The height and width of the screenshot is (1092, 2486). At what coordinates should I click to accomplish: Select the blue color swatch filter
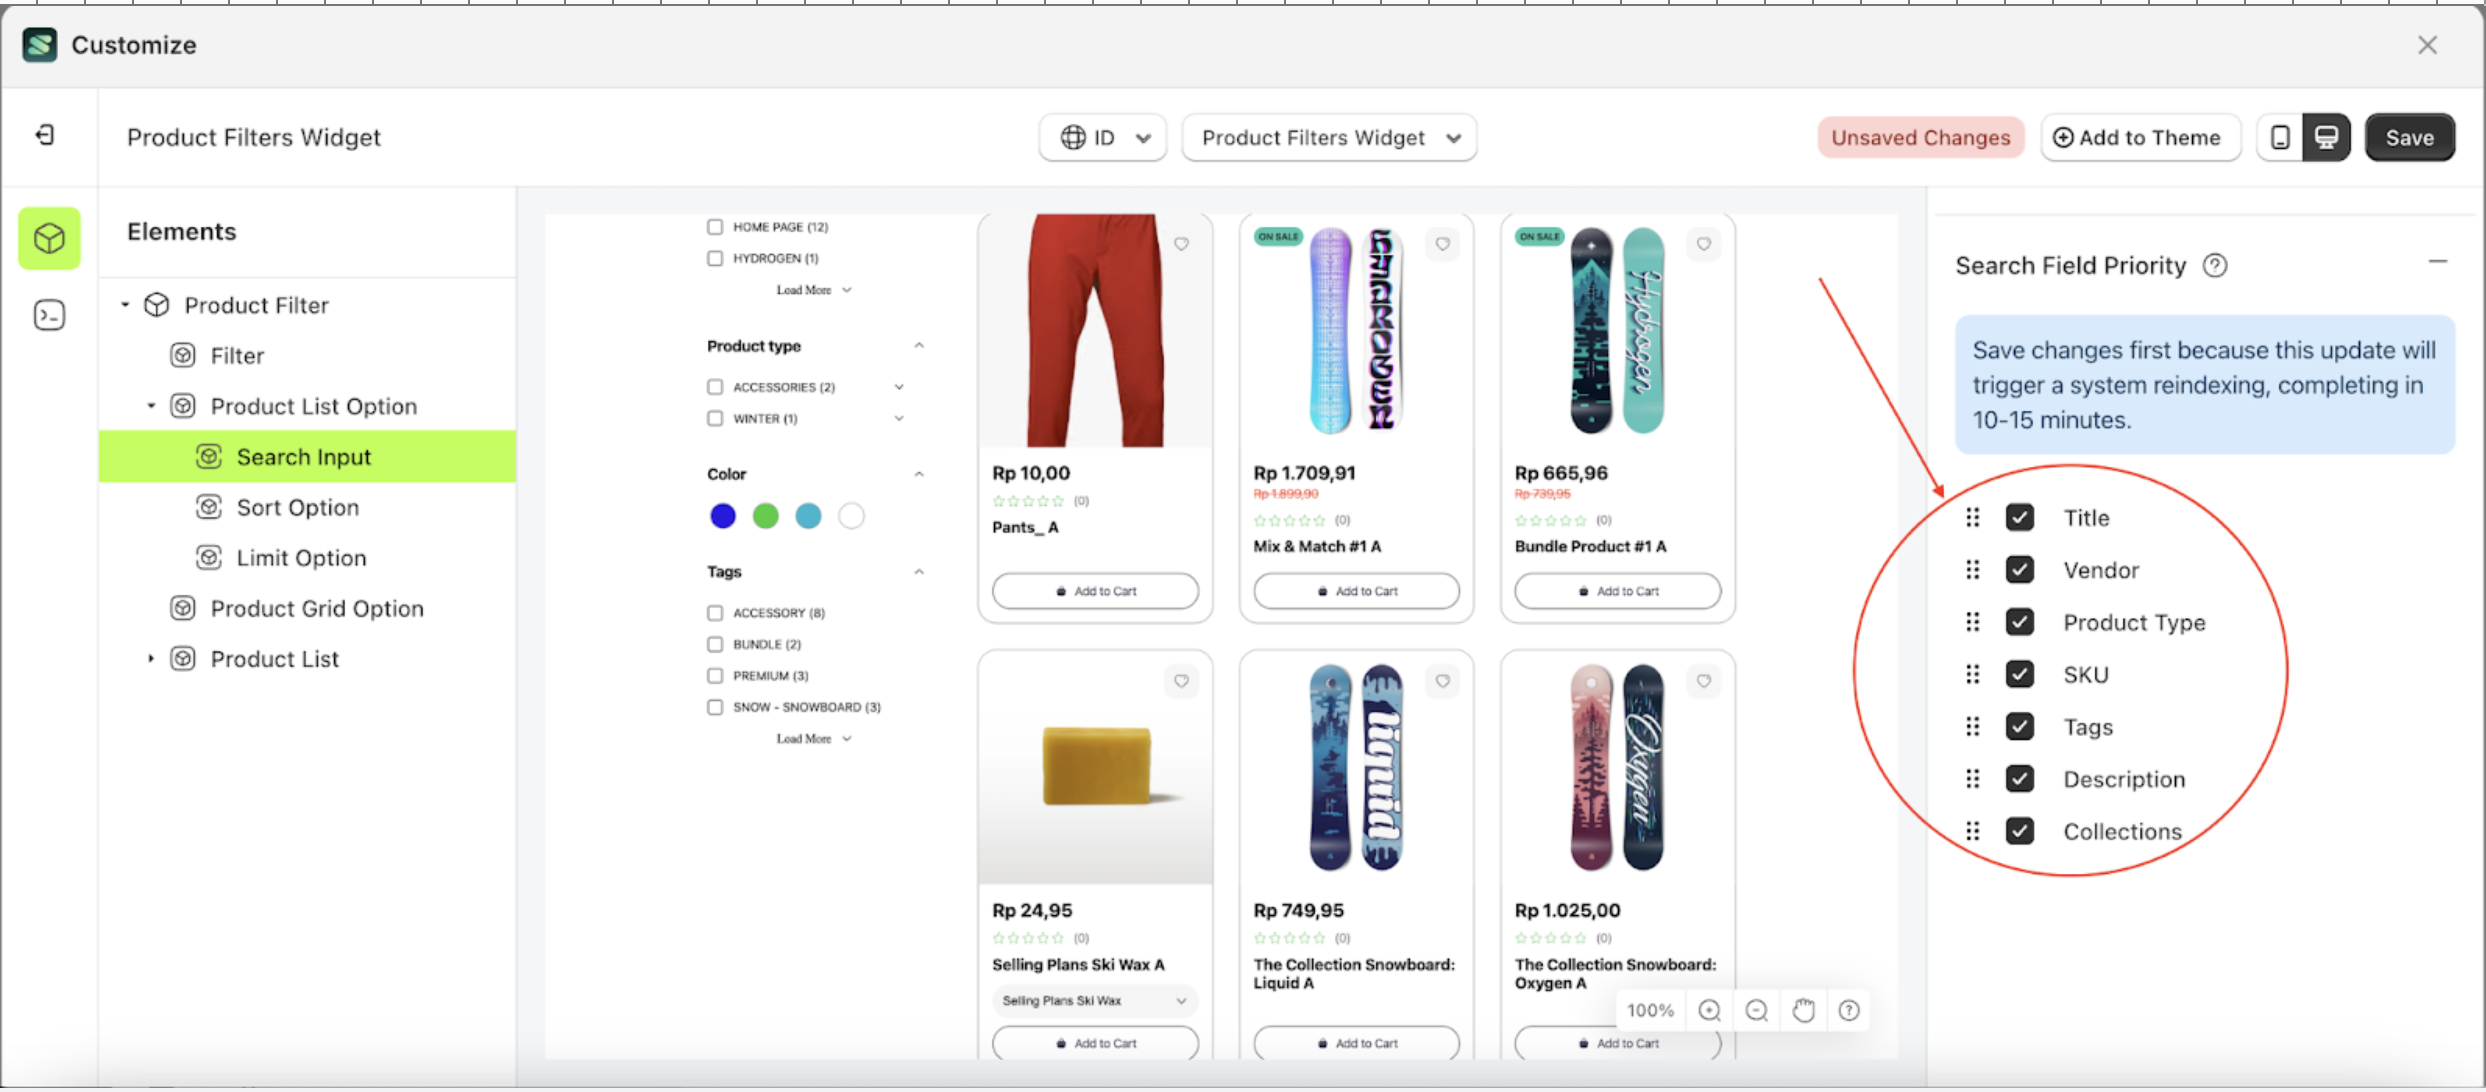722,515
